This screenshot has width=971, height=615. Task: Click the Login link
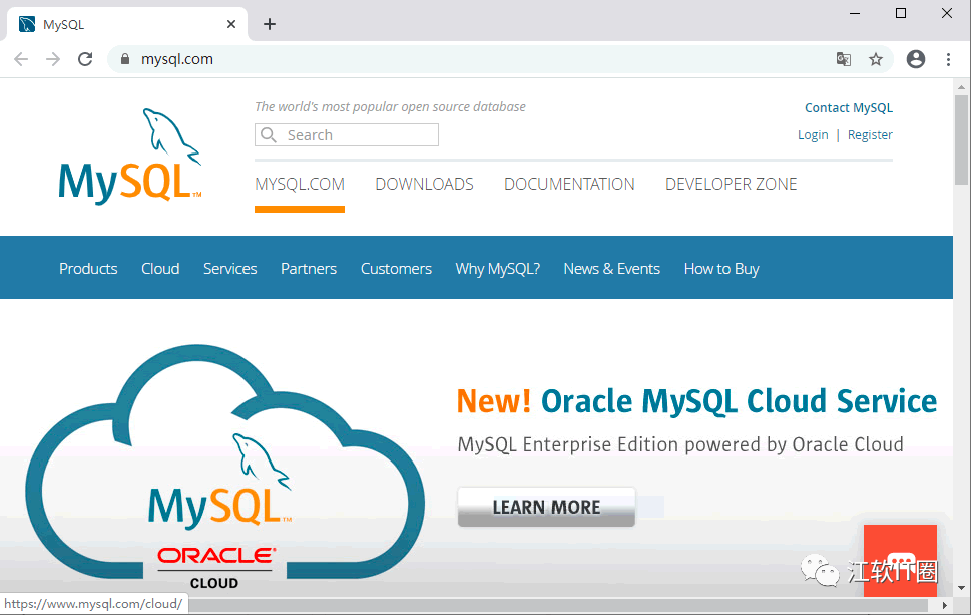(x=813, y=134)
